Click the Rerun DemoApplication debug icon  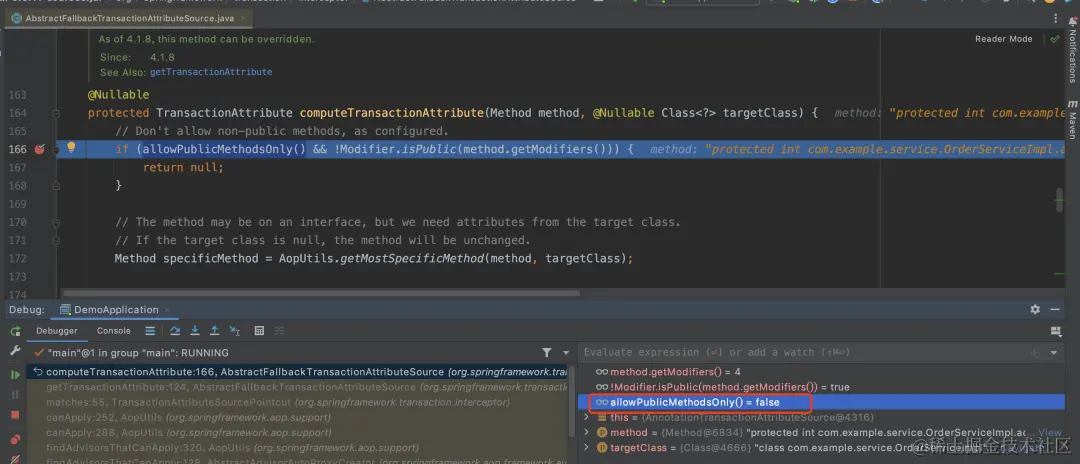[x=15, y=331]
